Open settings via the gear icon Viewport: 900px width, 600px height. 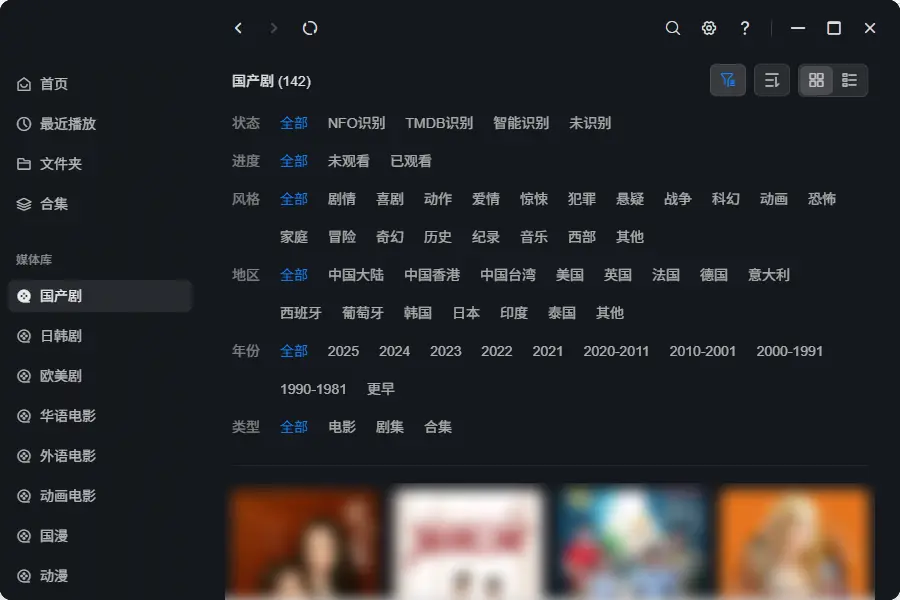coord(709,28)
